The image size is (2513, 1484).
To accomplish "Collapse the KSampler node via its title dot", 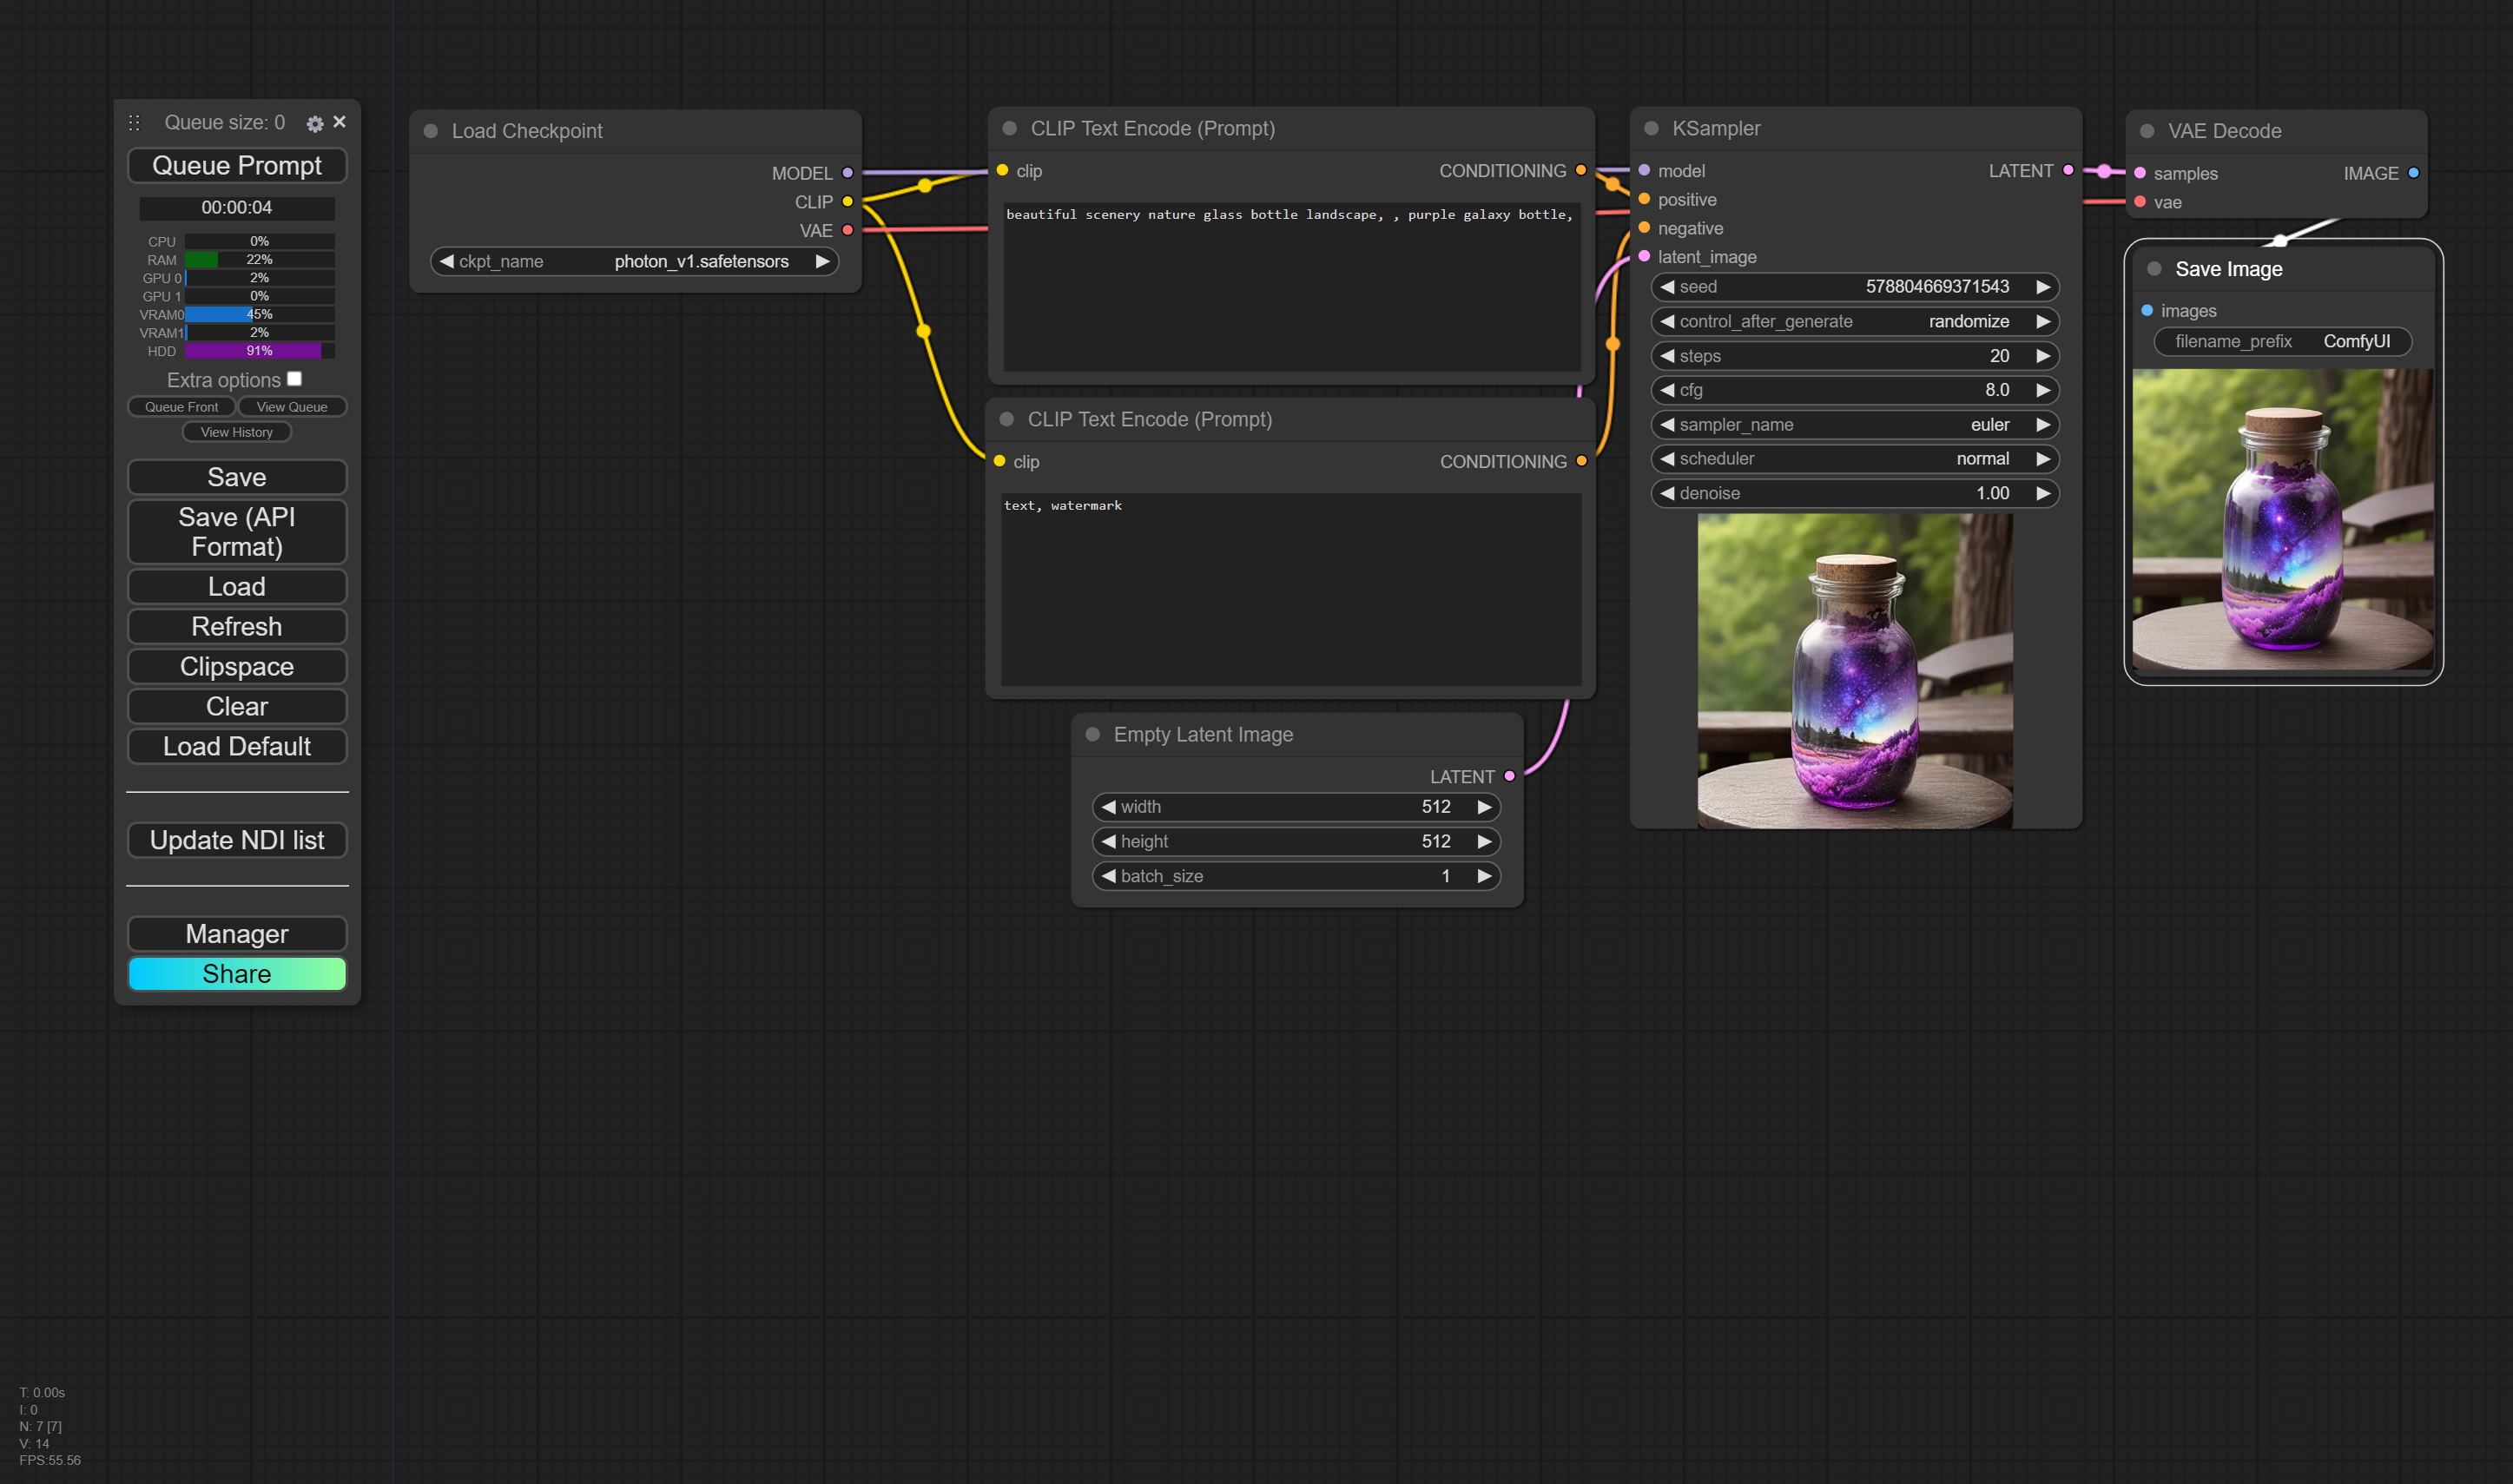I will coord(1651,128).
